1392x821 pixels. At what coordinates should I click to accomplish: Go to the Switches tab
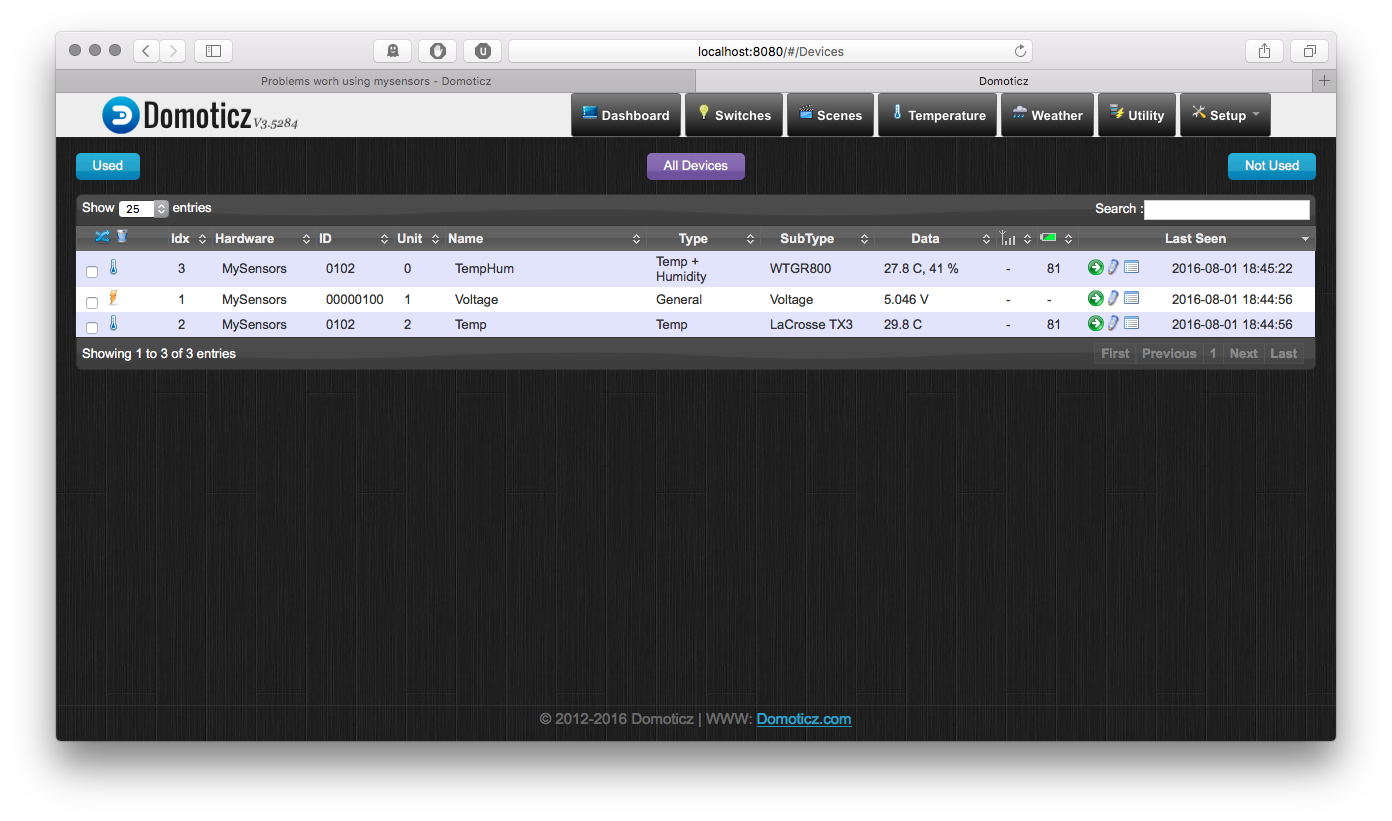pos(734,115)
